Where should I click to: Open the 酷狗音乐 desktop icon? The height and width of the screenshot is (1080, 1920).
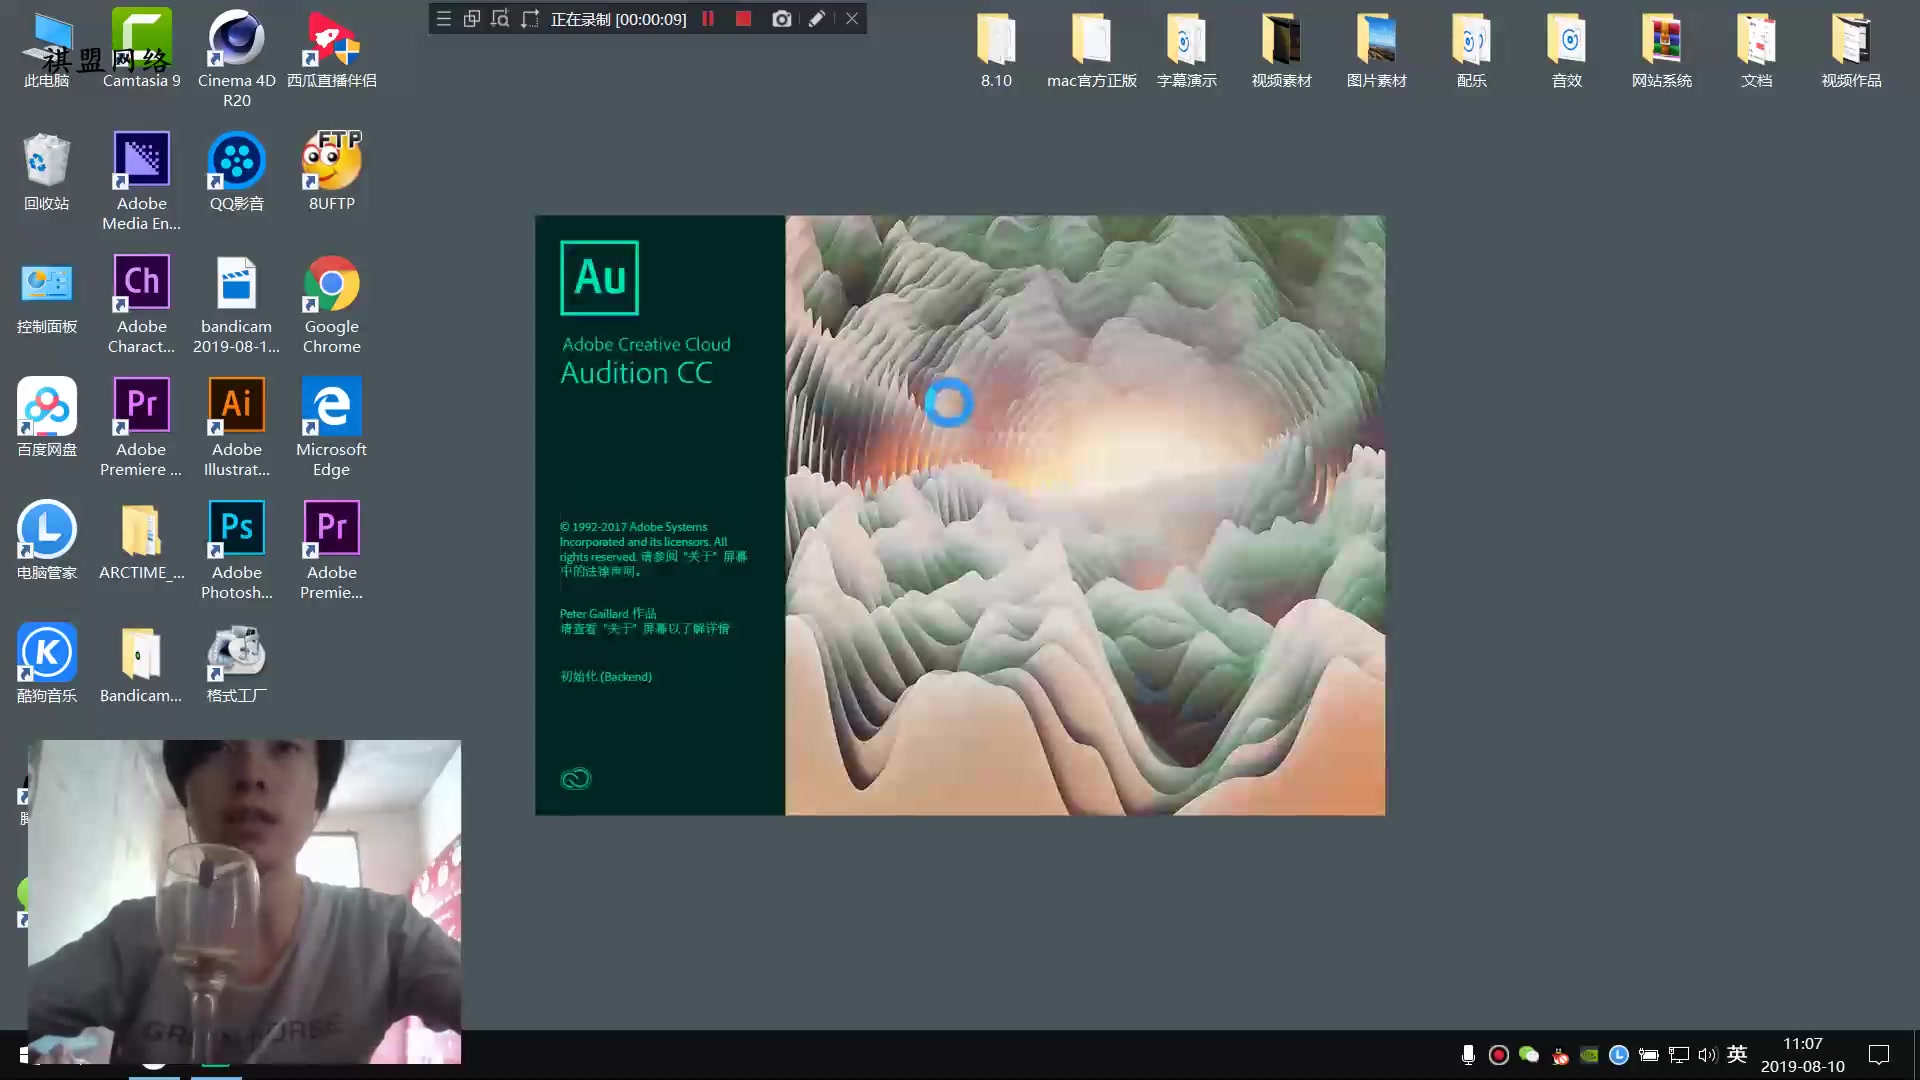[46, 663]
